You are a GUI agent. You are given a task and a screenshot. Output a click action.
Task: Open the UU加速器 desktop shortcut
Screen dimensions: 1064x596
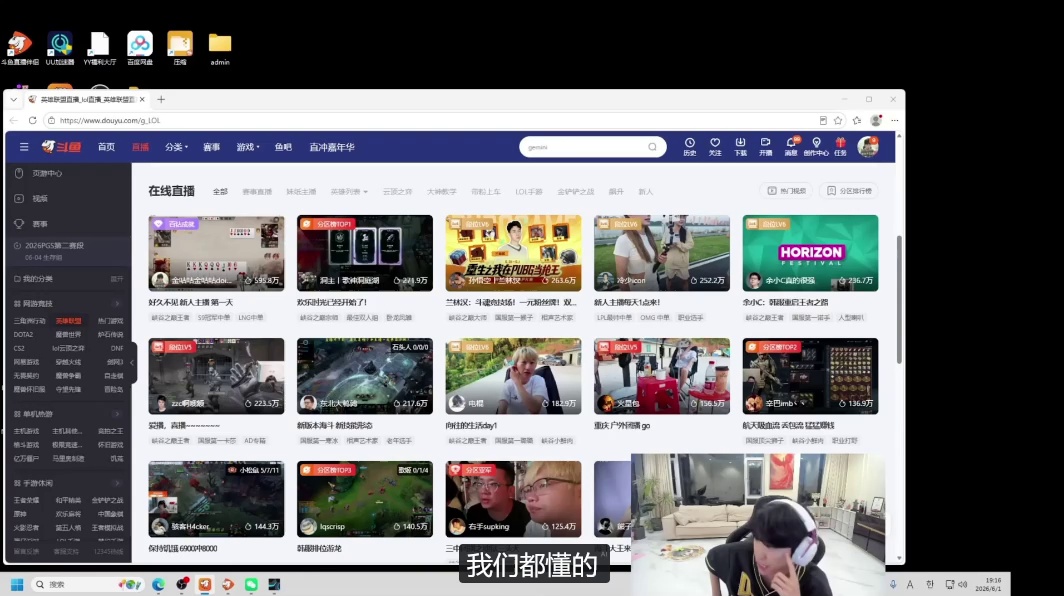point(60,49)
